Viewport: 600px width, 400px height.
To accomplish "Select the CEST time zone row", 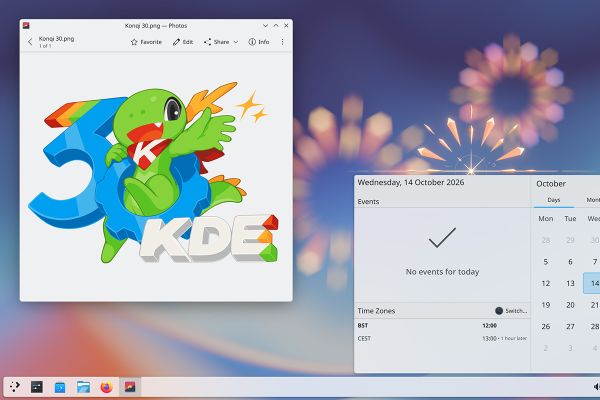I will pyautogui.click(x=442, y=338).
